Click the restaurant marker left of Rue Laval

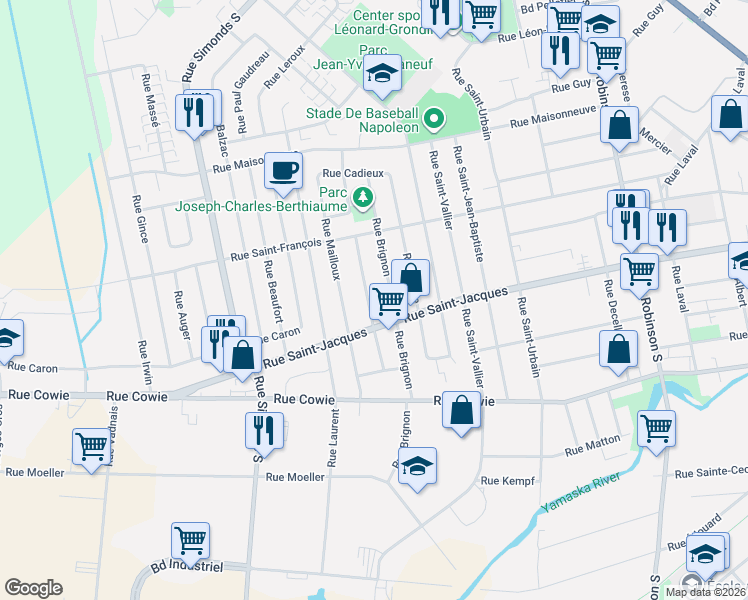coord(667,228)
